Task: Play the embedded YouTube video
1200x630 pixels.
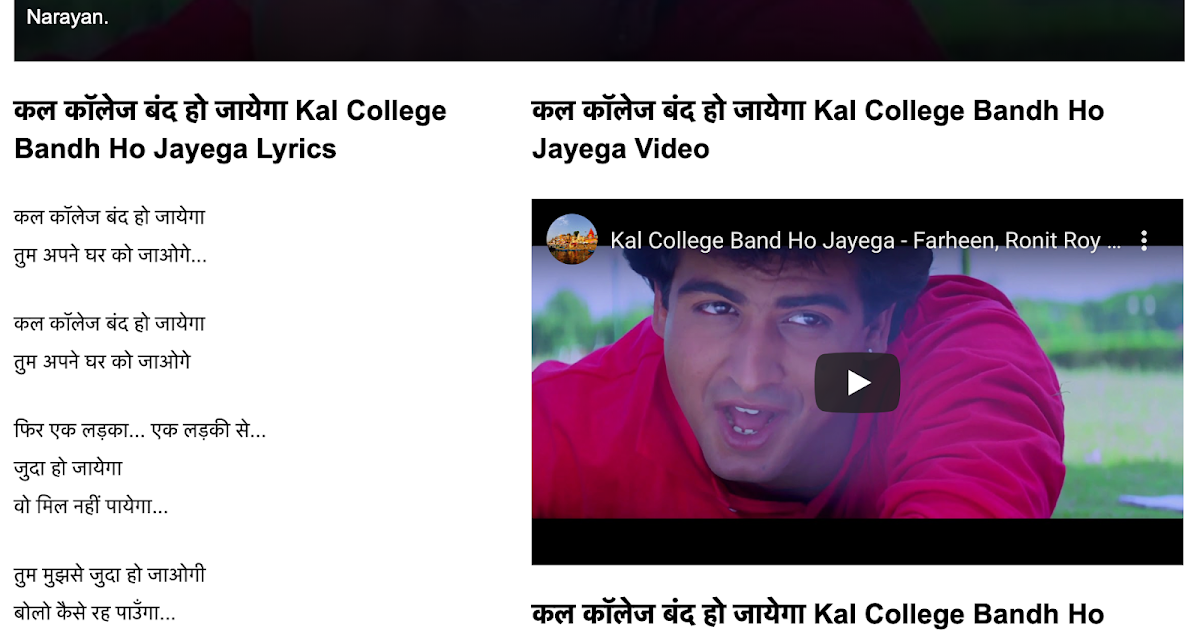Action: [x=857, y=382]
